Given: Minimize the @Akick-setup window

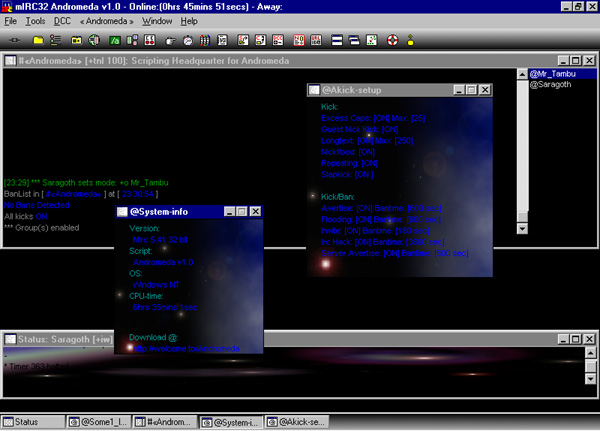Looking at the screenshot, I should click(x=459, y=90).
